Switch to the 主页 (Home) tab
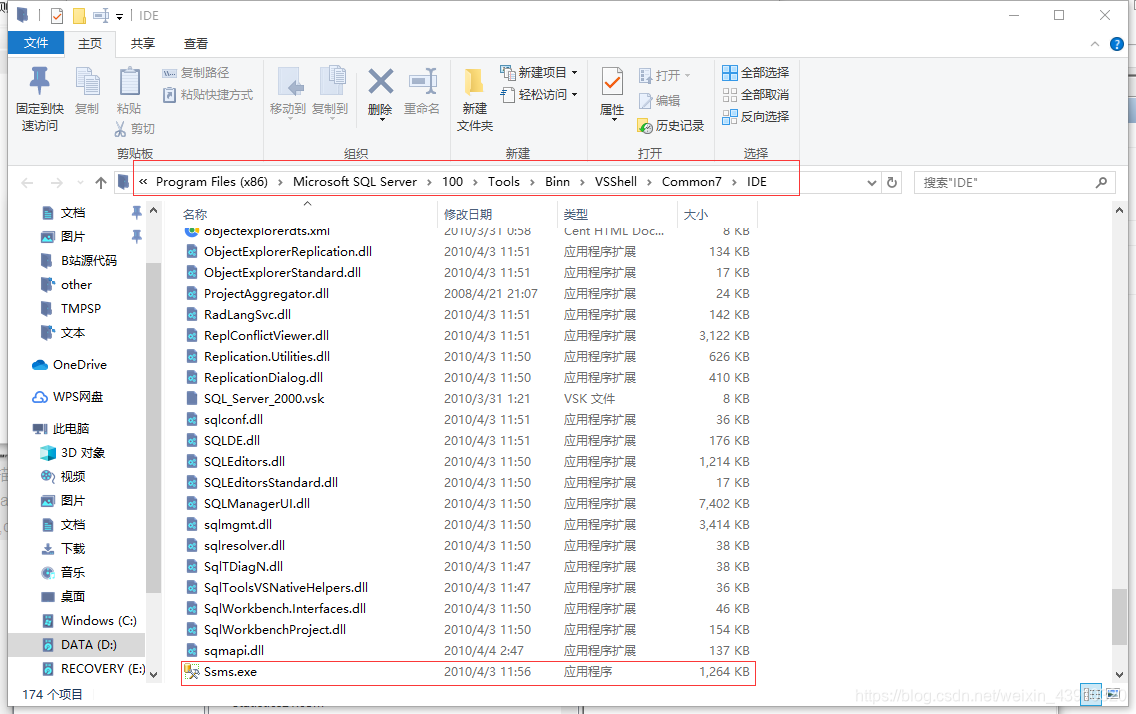Image resolution: width=1136 pixels, height=714 pixels. tap(90, 43)
